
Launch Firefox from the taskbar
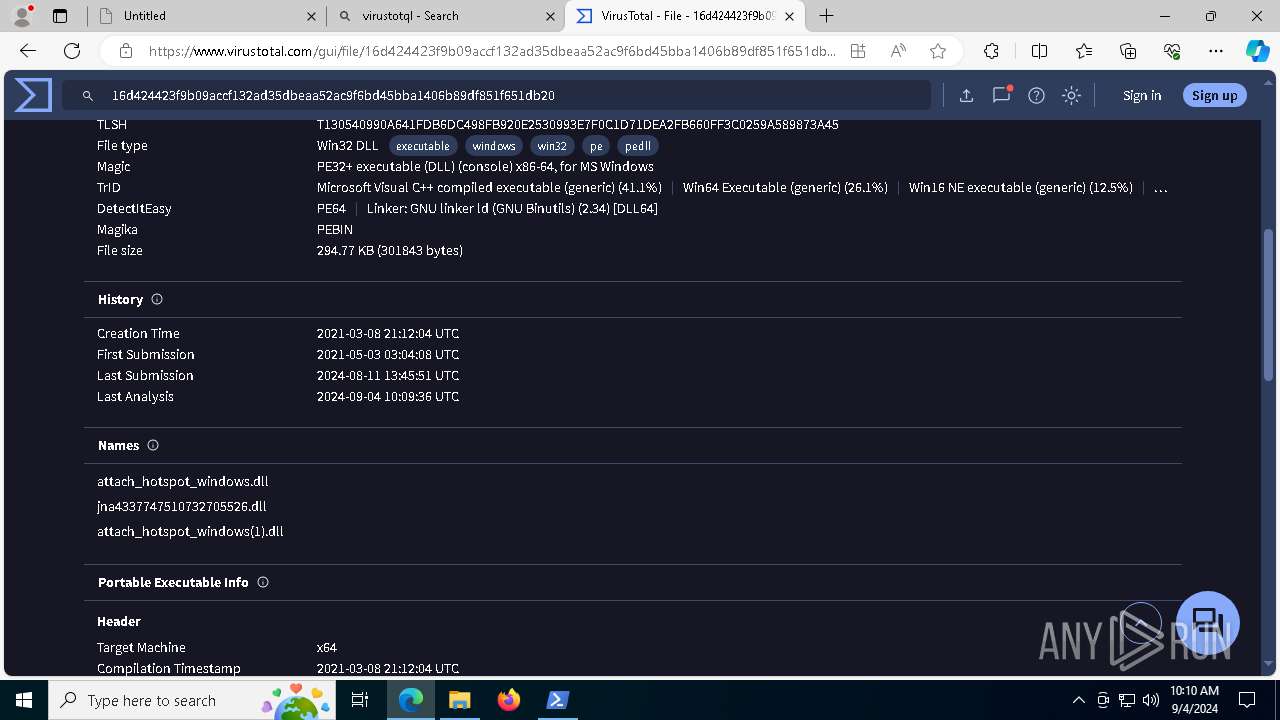(x=509, y=700)
